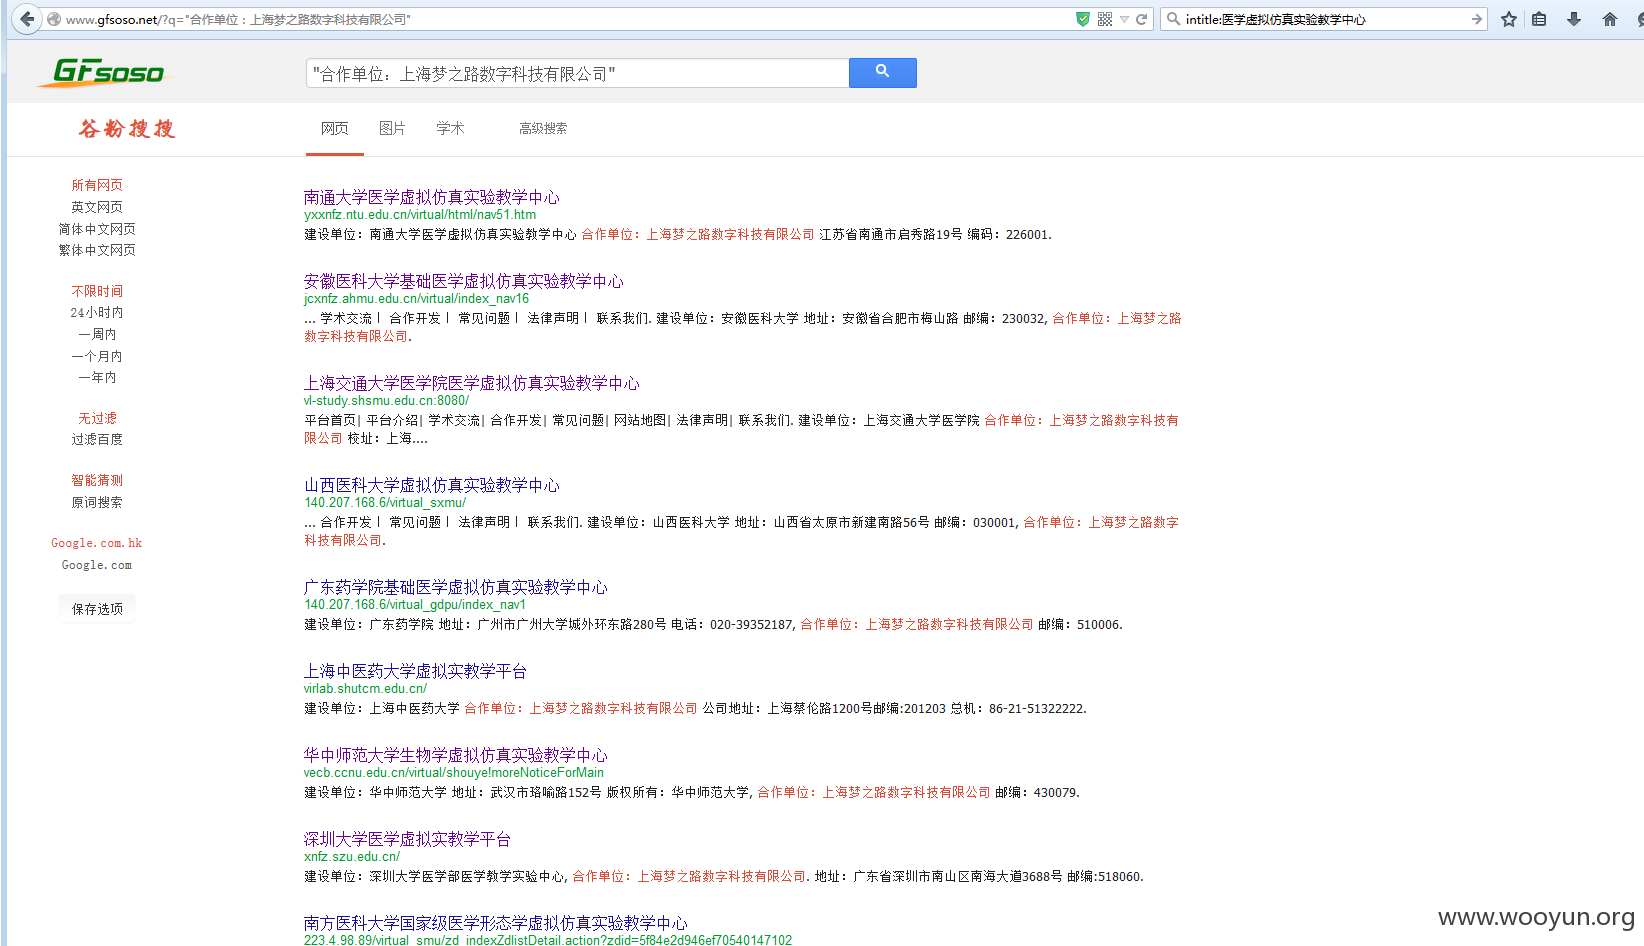Image resolution: width=1644 pixels, height=946 pixels.
Task: Open 高级搜索 advanced search
Action: click(x=543, y=128)
